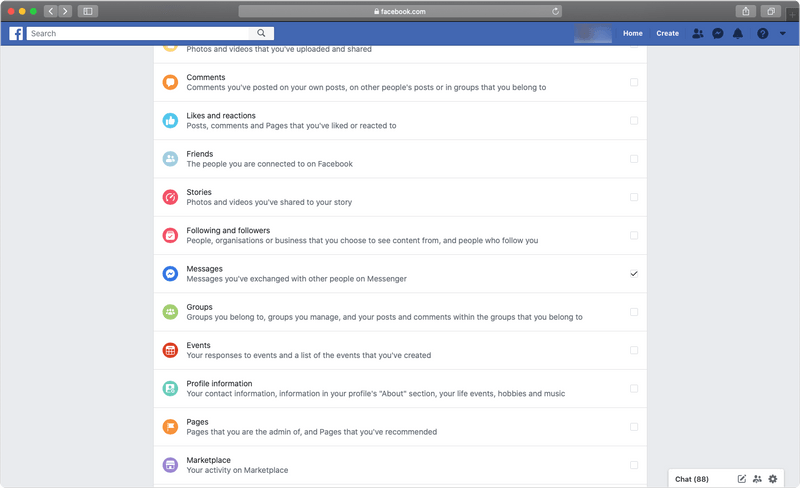This screenshot has height=488, width=800.
Task: Go to Home in the top bar
Action: (x=633, y=34)
